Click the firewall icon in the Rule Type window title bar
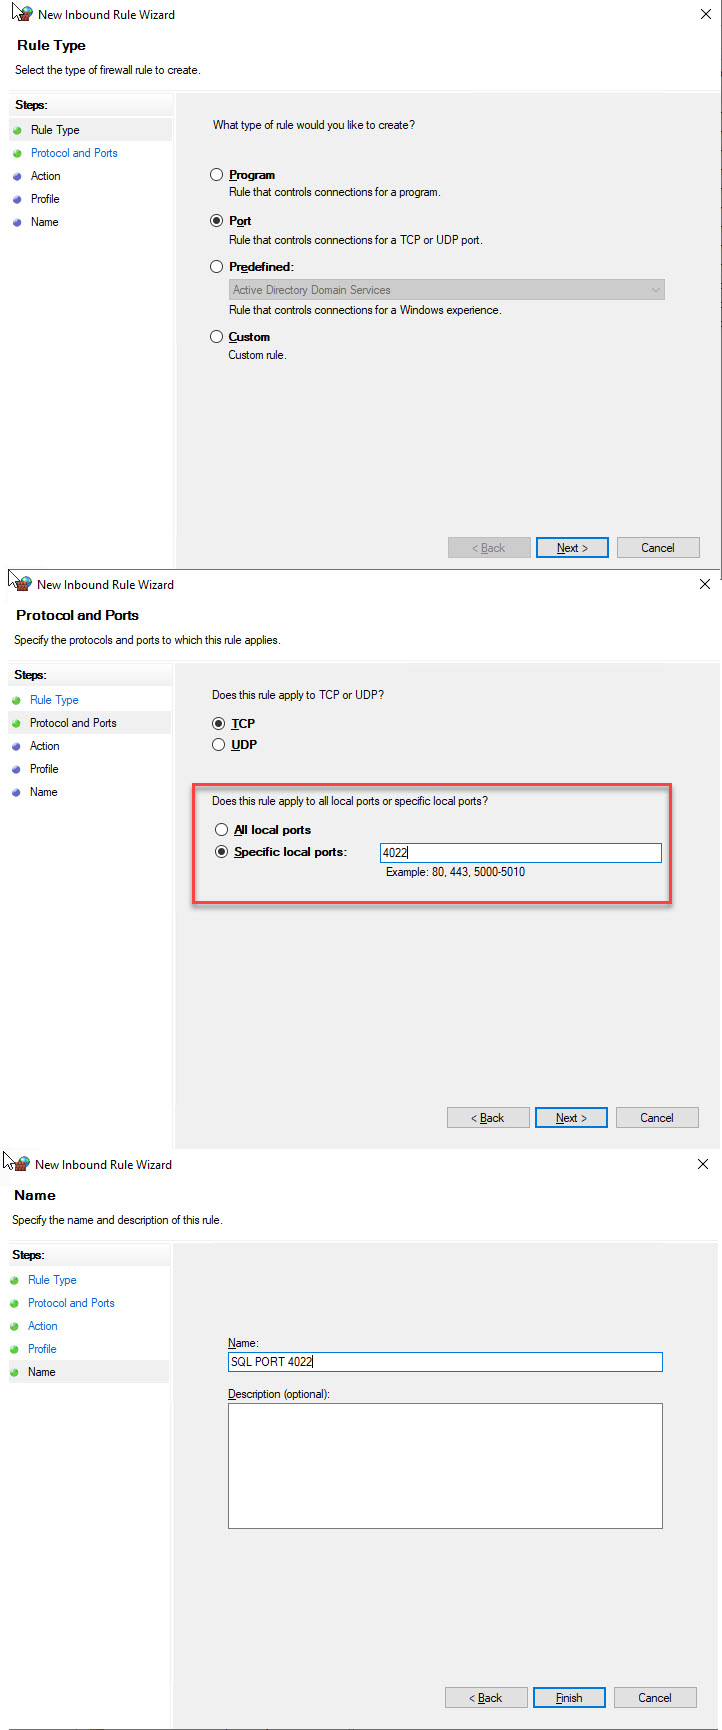This screenshot has height=1730, width=722. 22,14
